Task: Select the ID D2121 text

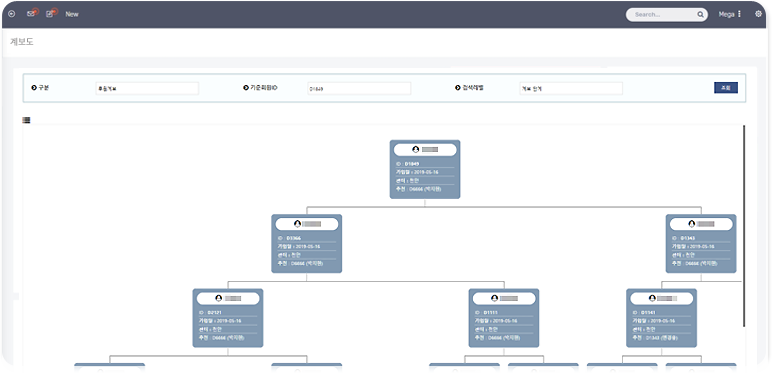Action: click(211, 312)
